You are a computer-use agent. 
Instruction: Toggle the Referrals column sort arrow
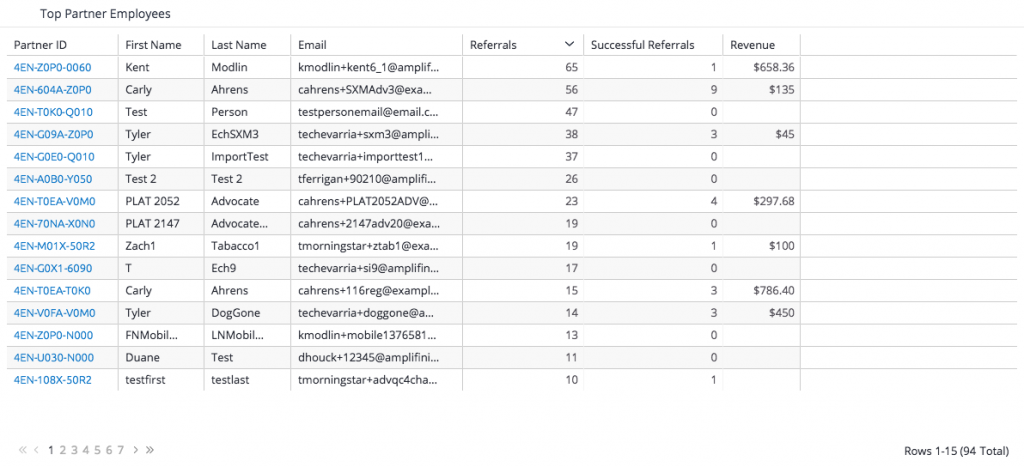569,45
